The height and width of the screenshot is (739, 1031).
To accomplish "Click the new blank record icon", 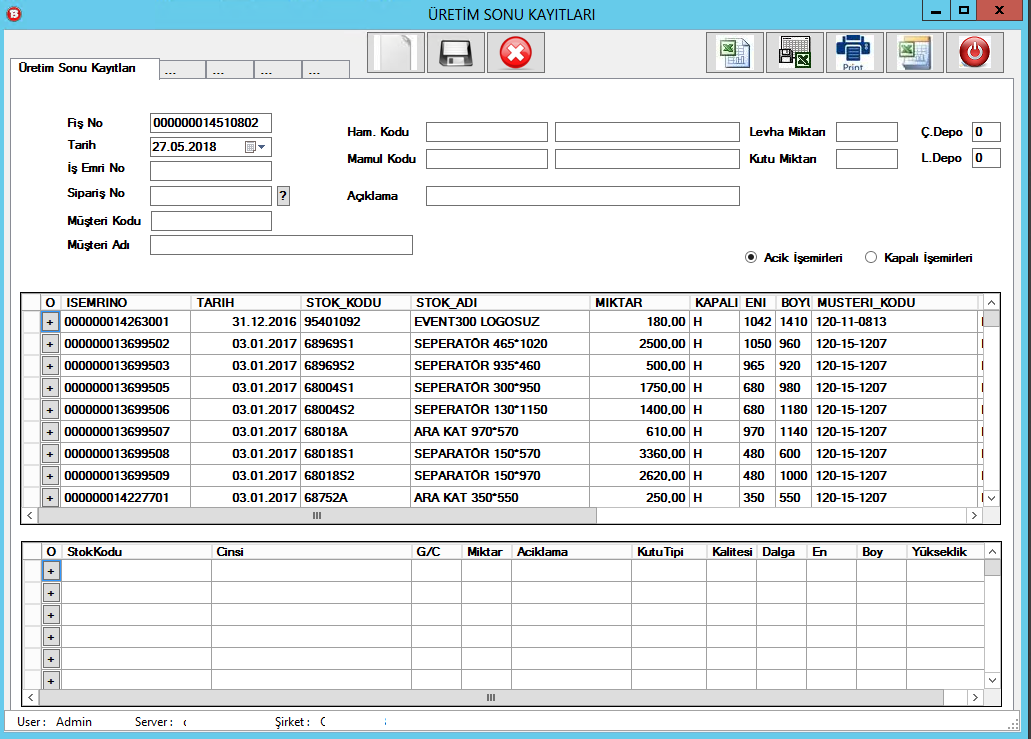I will 396,52.
